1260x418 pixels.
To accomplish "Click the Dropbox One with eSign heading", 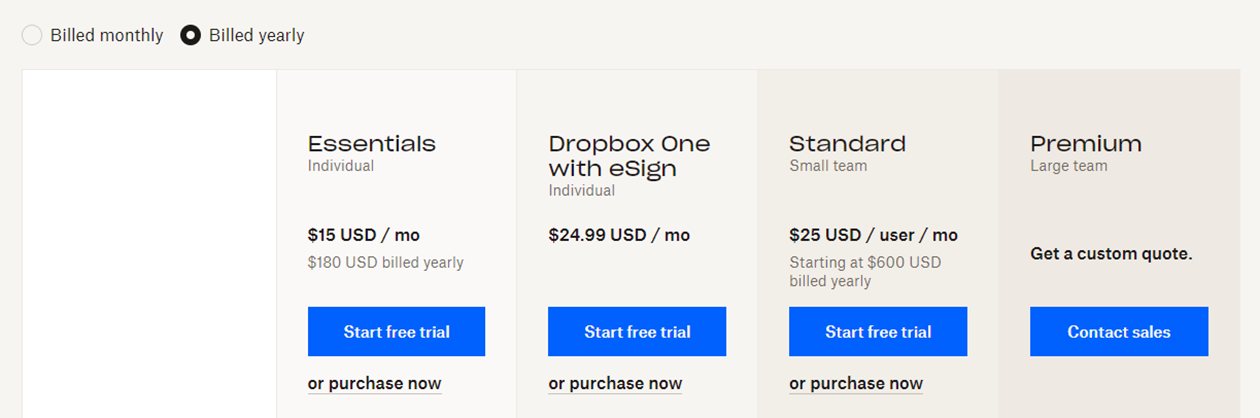I will point(629,156).
